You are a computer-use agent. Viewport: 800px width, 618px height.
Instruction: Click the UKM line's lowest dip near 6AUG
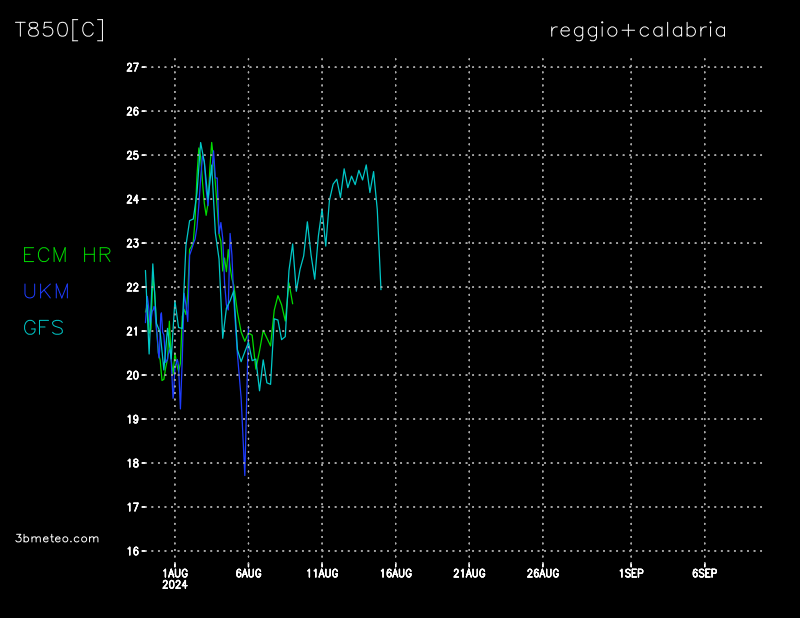(245, 474)
